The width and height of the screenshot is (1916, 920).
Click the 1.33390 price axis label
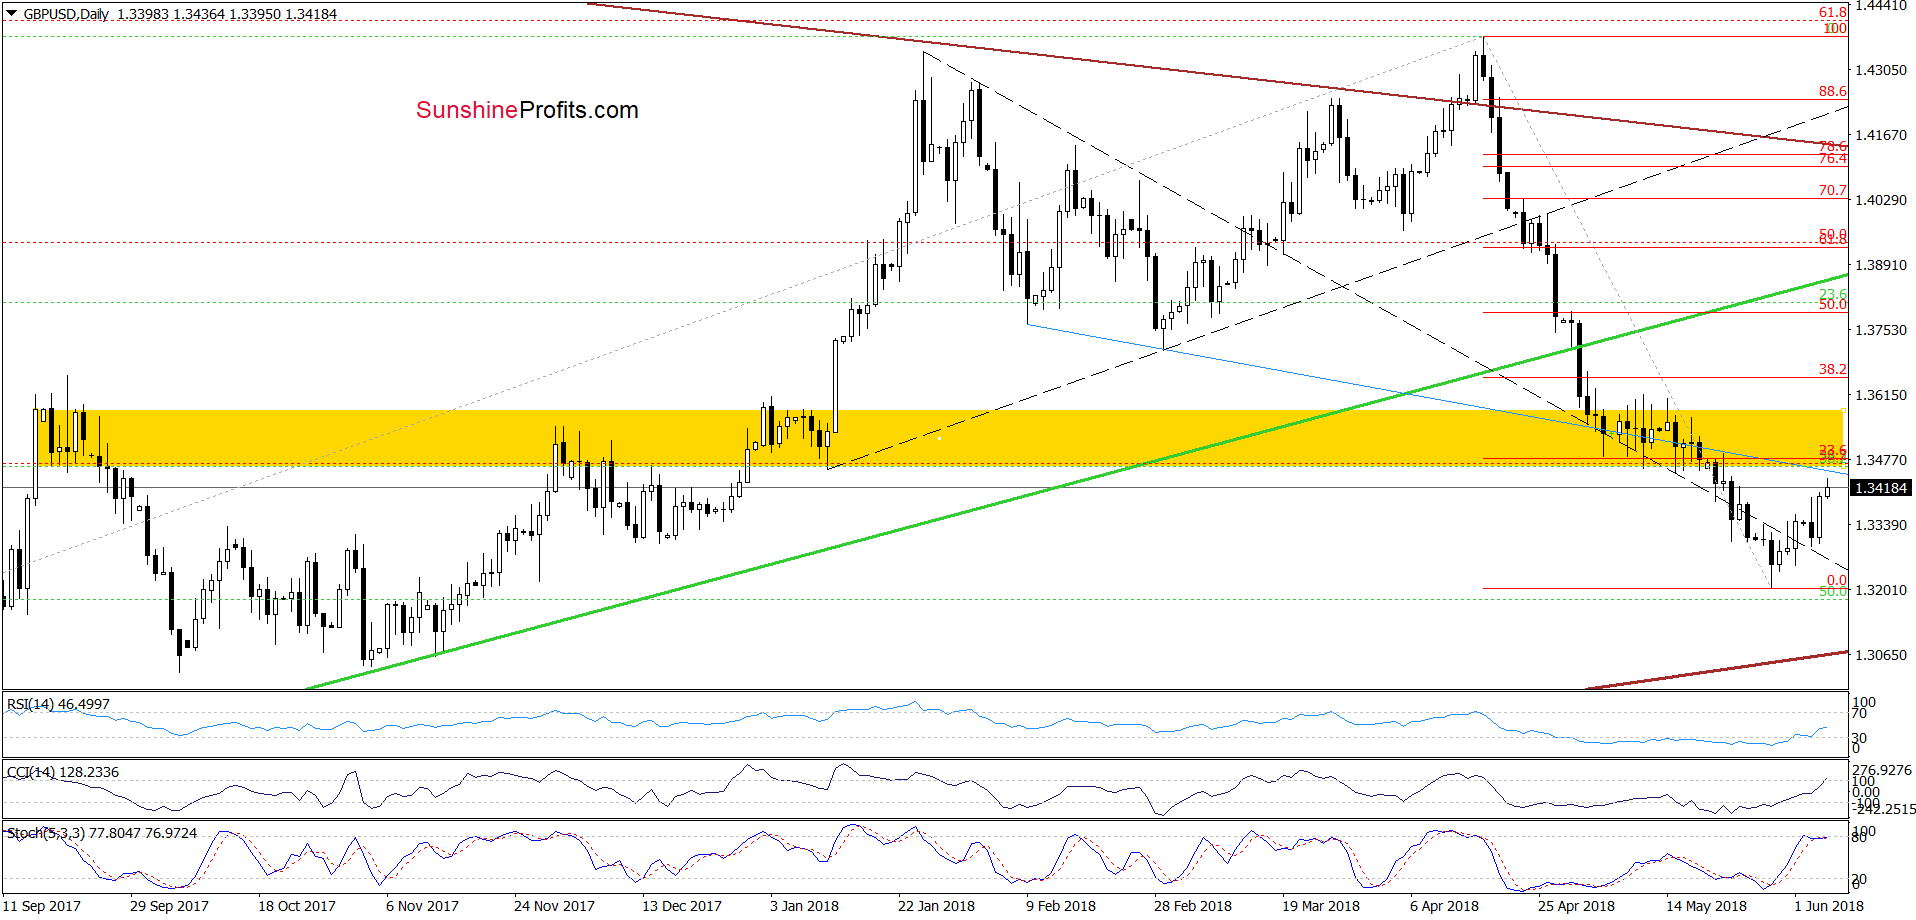[x=1881, y=525]
